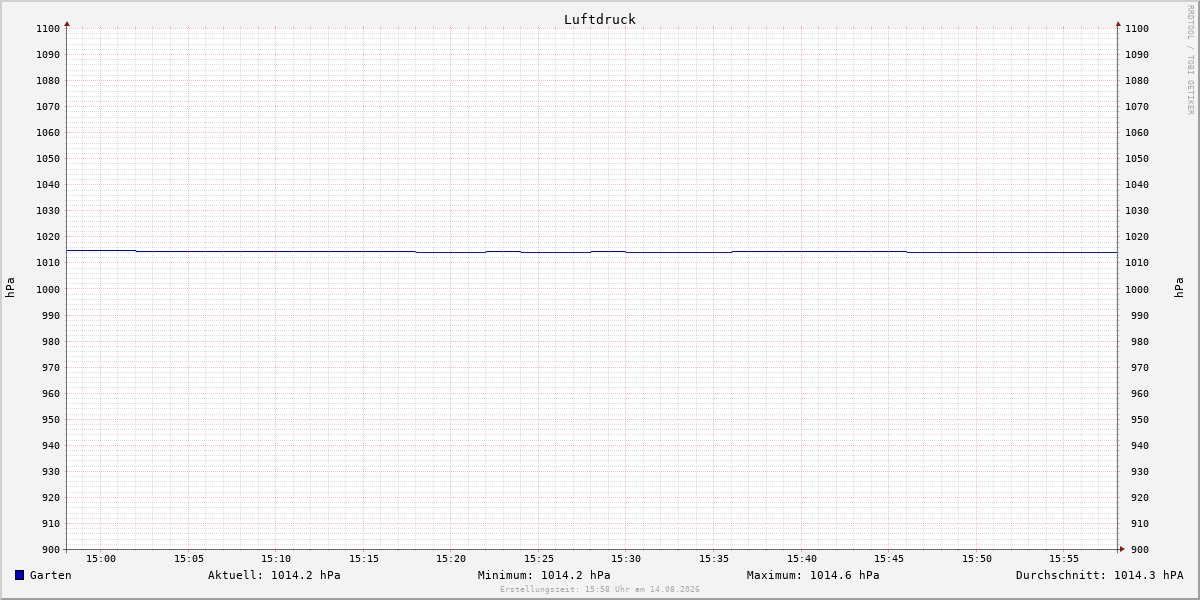Click the red arrow atop the left axis

(67, 23)
